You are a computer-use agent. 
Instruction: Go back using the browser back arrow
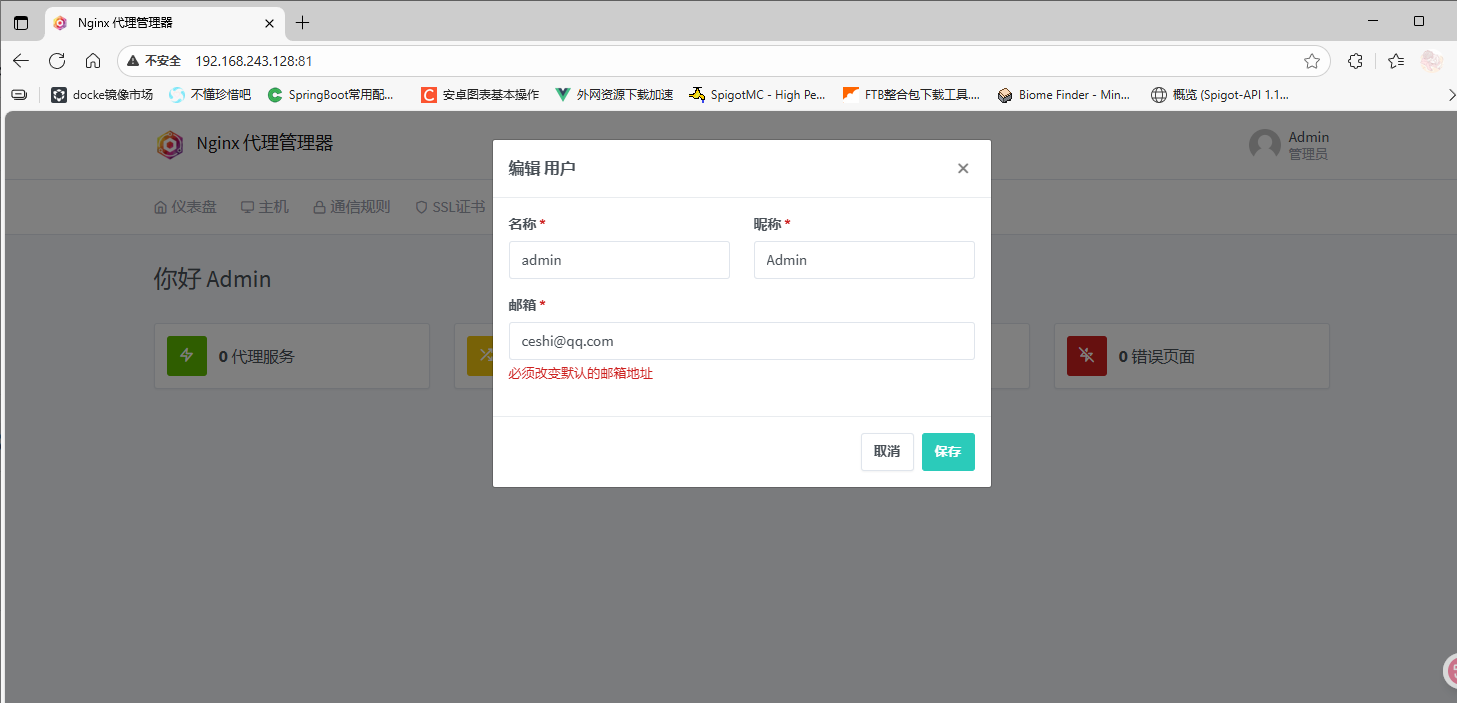21,61
